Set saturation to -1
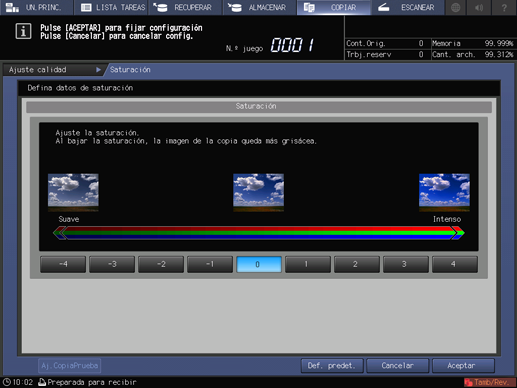The width and height of the screenshot is (517, 388). pyautogui.click(x=210, y=264)
